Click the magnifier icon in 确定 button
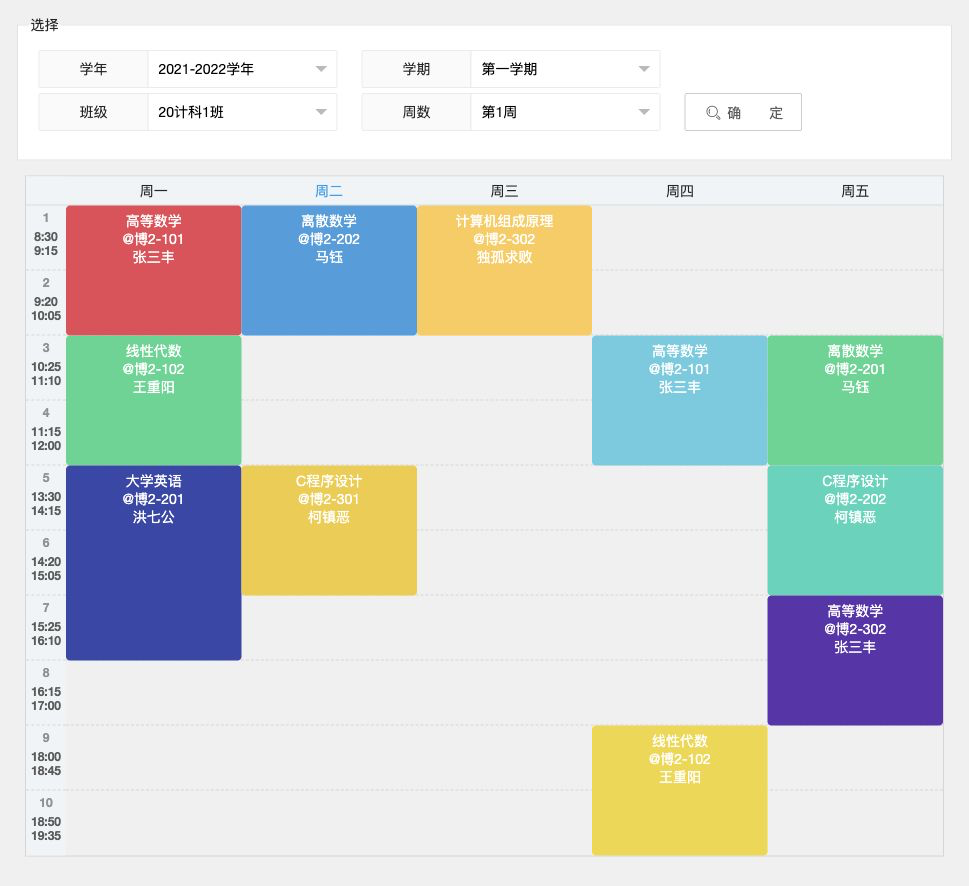The height and width of the screenshot is (886, 969). [x=713, y=112]
